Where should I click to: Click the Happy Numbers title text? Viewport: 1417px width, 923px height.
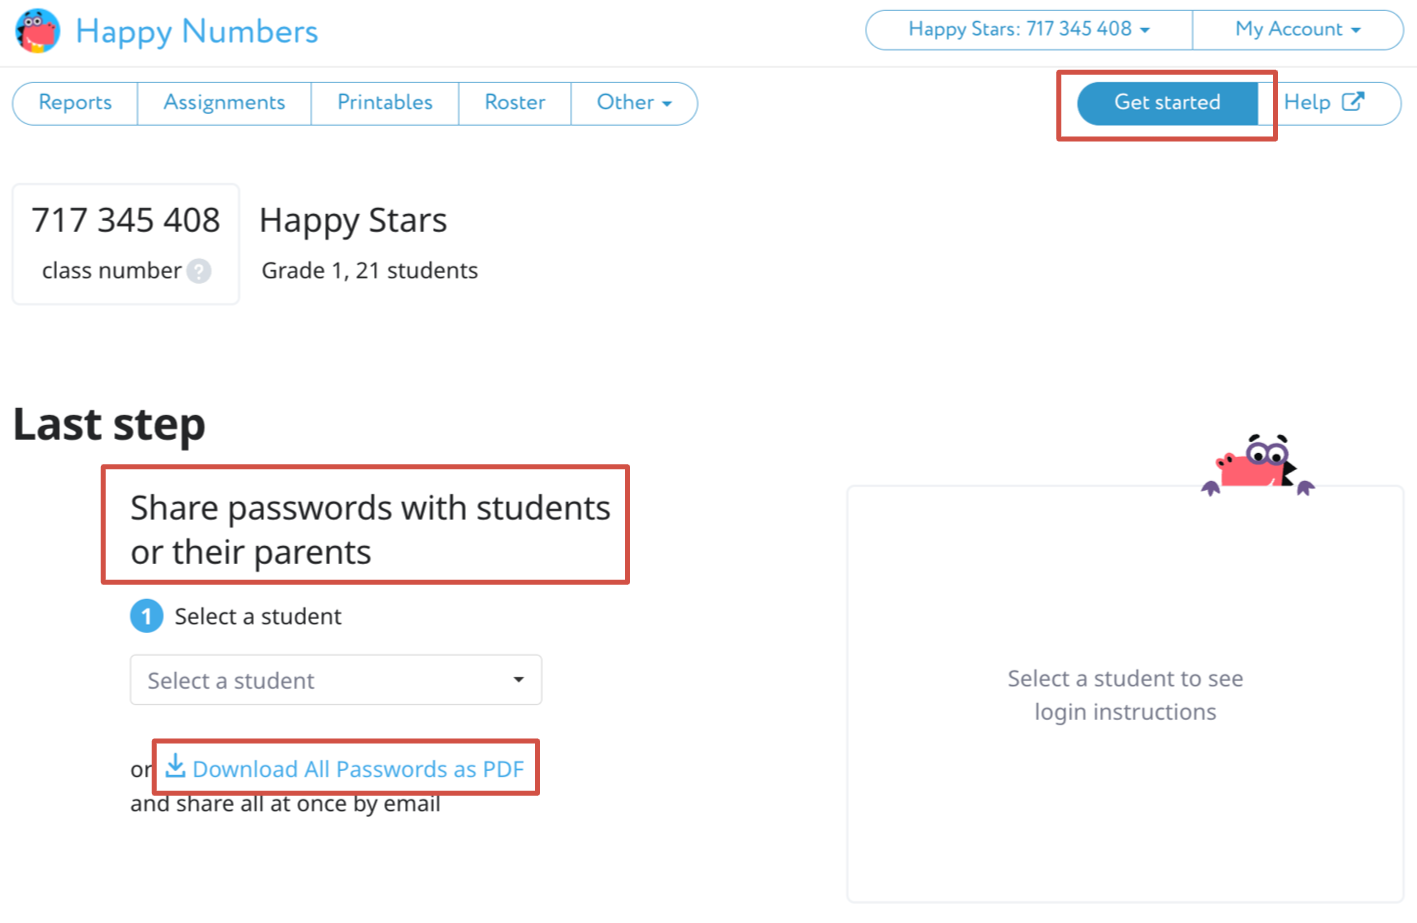197,32
